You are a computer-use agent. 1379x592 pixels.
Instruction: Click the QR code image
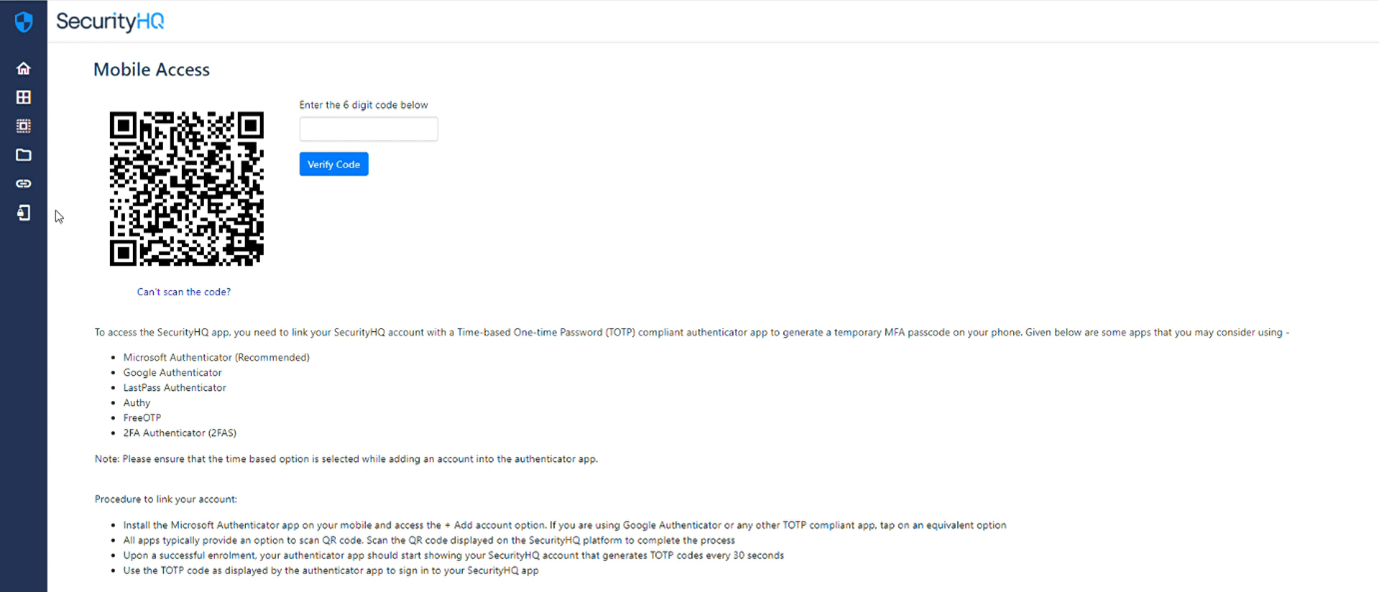click(186, 188)
